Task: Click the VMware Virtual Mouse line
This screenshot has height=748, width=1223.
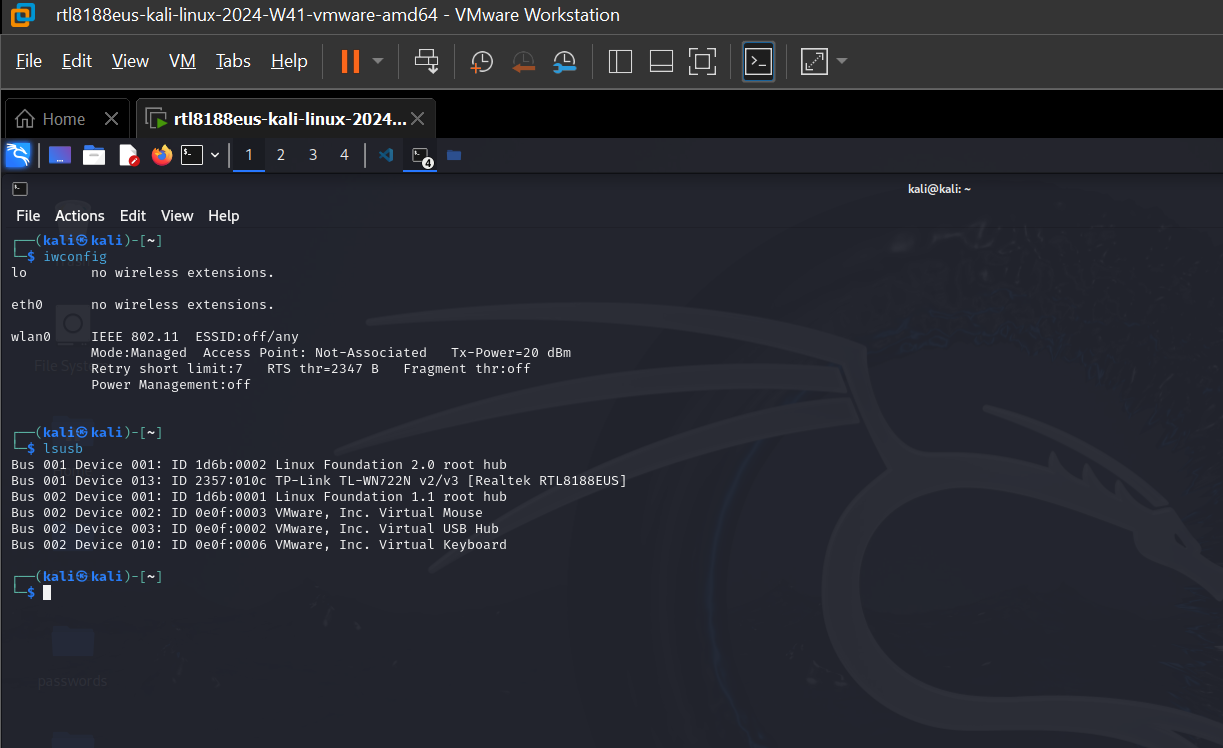Action: (x=247, y=513)
